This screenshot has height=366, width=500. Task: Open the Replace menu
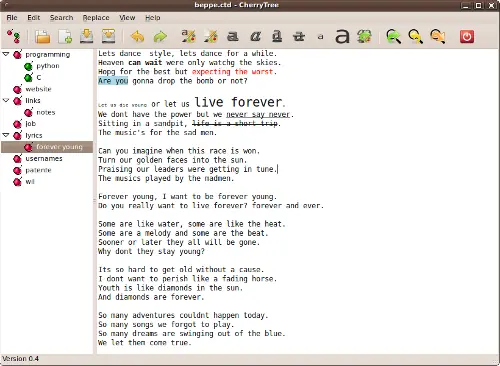pos(96,18)
